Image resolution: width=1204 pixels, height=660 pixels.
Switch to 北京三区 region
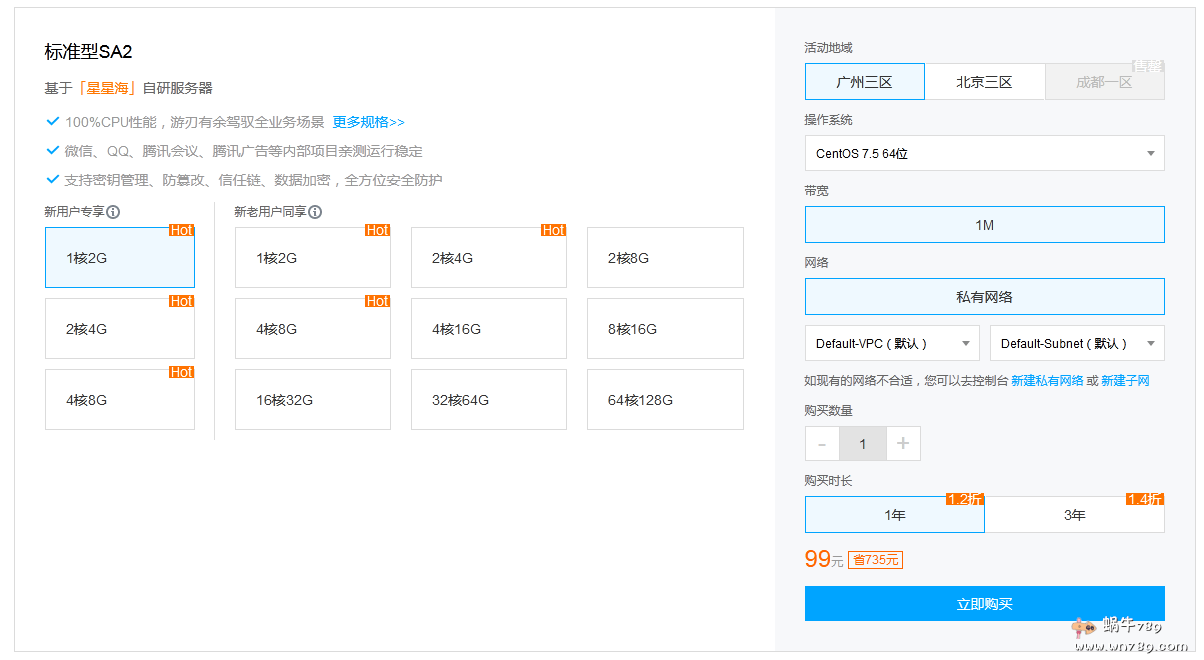[x=984, y=82]
